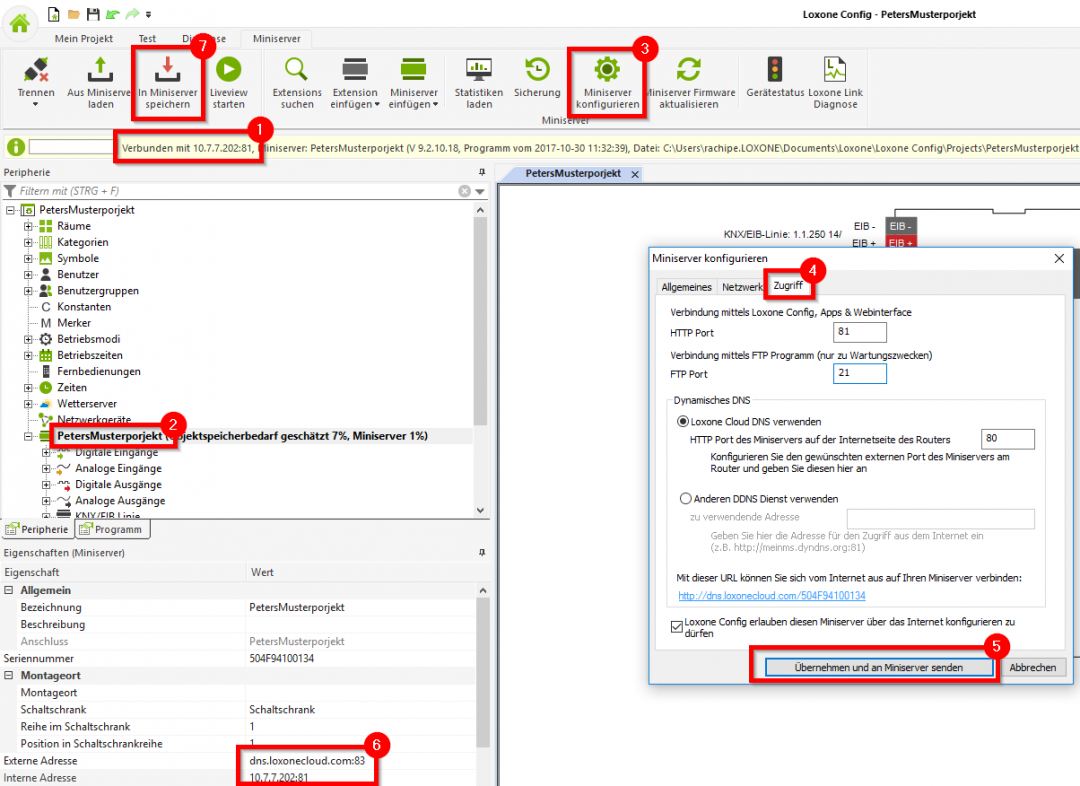Toggle Loxone Config internet configuration checkbox
Image resolution: width=1080 pixels, height=786 pixels.
pos(677,626)
